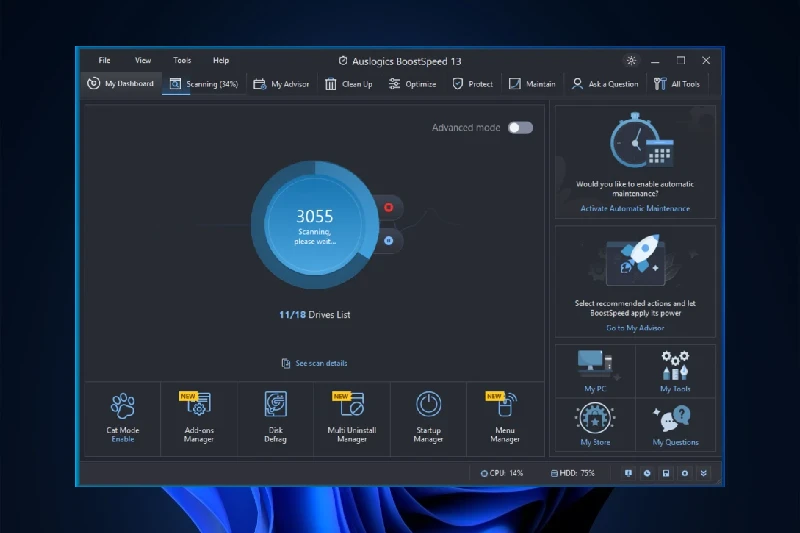
Task: Open the My Advisor tab
Action: point(281,84)
